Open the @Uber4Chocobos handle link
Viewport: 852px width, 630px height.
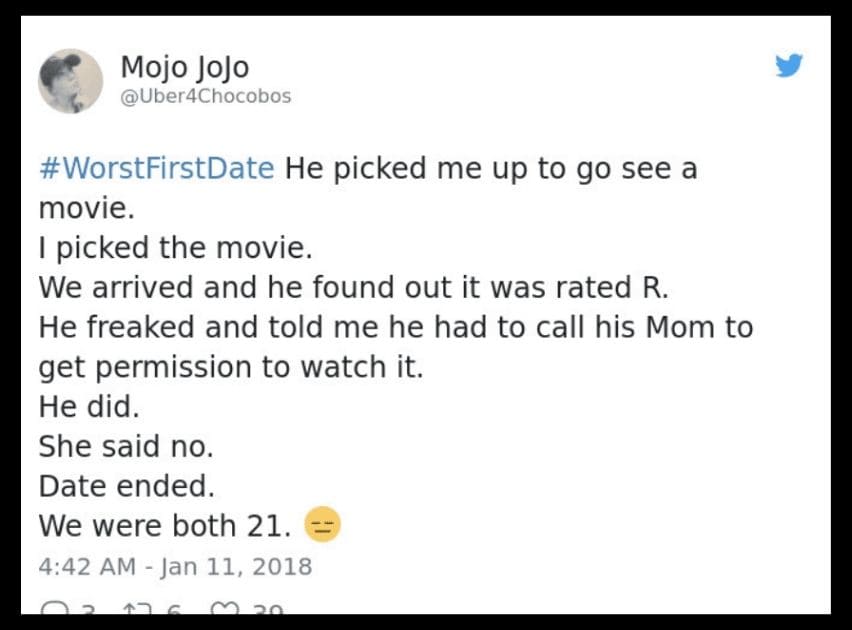[205, 97]
